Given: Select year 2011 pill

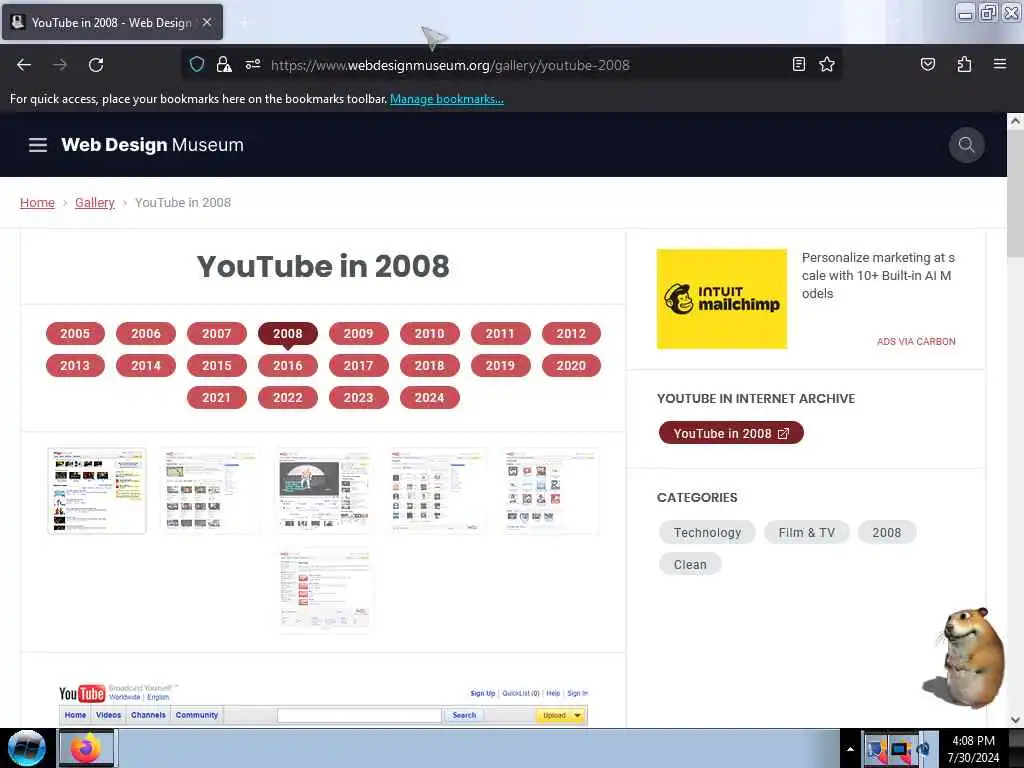Looking at the screenshot, I should pyautogui.click(x=500, y=334).
